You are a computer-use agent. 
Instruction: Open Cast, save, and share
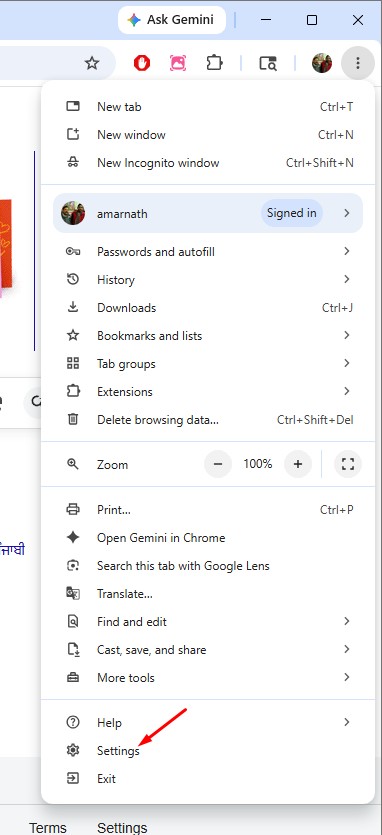(x=208, y=650)
